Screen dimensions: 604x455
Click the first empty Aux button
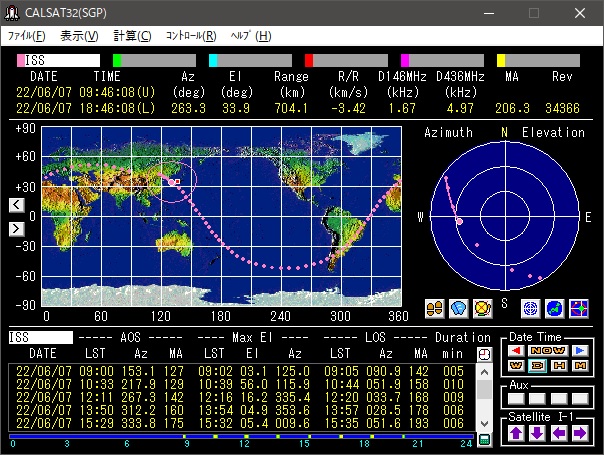point(517,399)
